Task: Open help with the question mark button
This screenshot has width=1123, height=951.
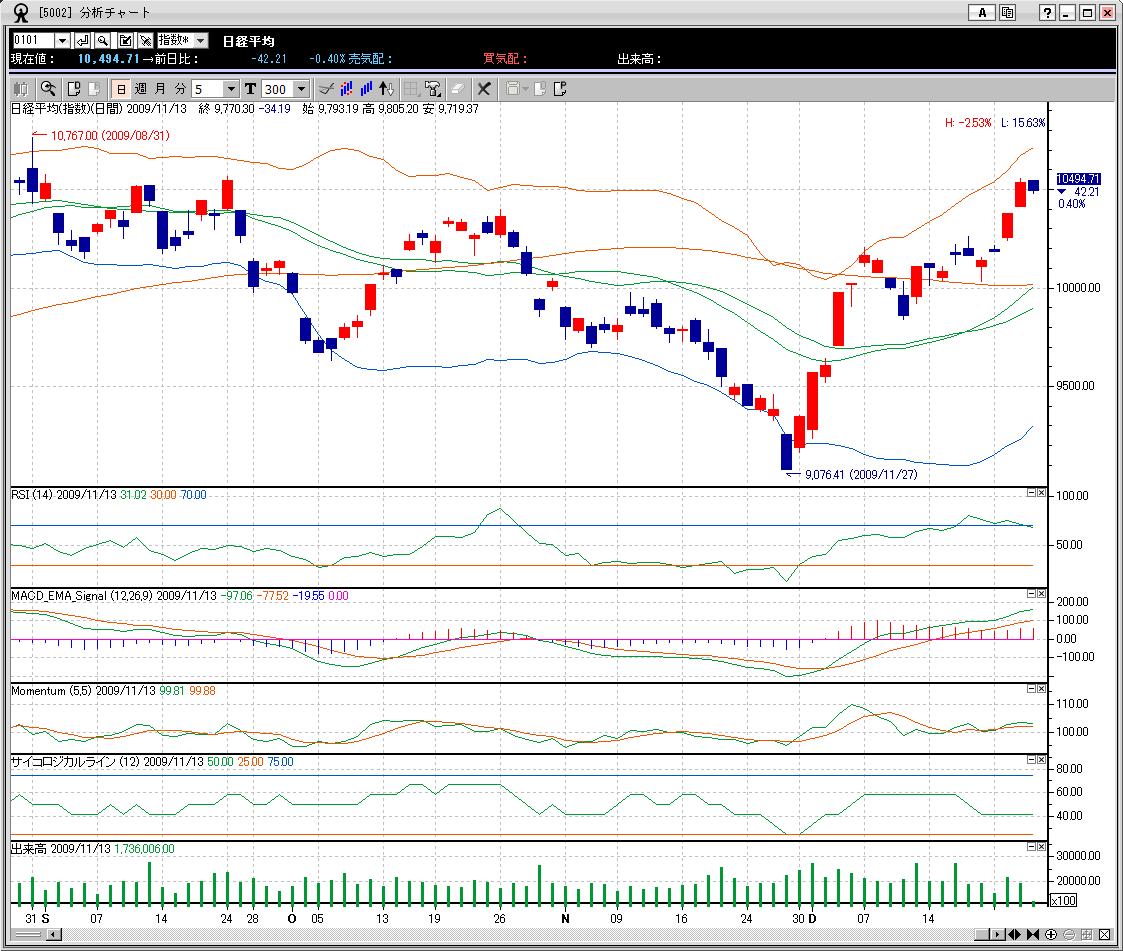Action: pos(1047,12)
